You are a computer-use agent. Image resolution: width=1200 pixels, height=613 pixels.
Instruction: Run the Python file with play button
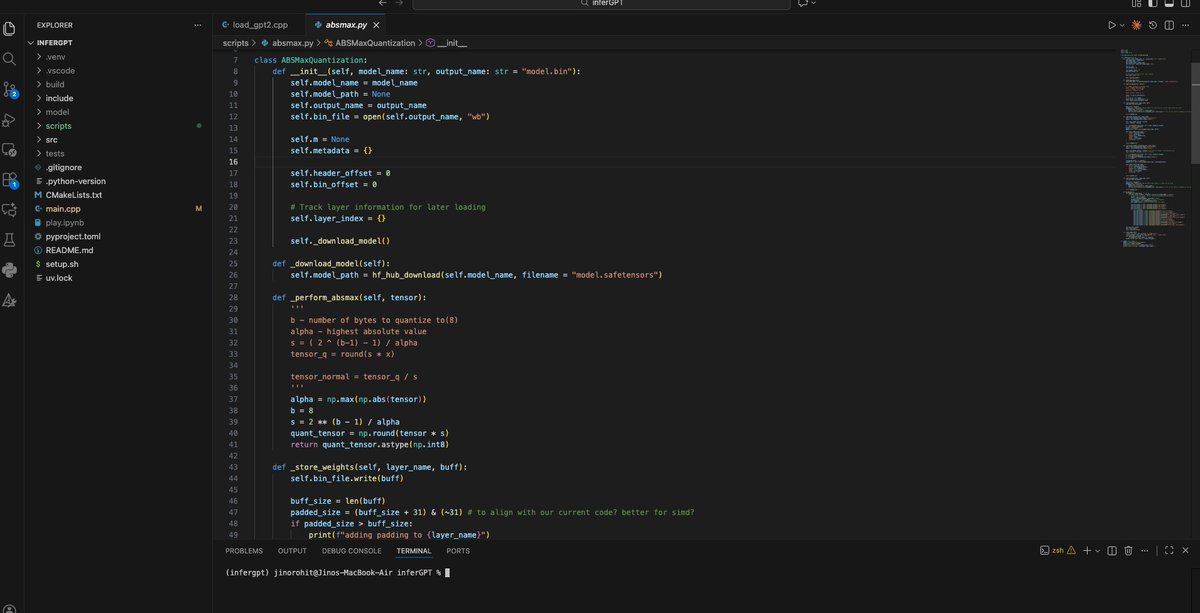coord(1111,24)
